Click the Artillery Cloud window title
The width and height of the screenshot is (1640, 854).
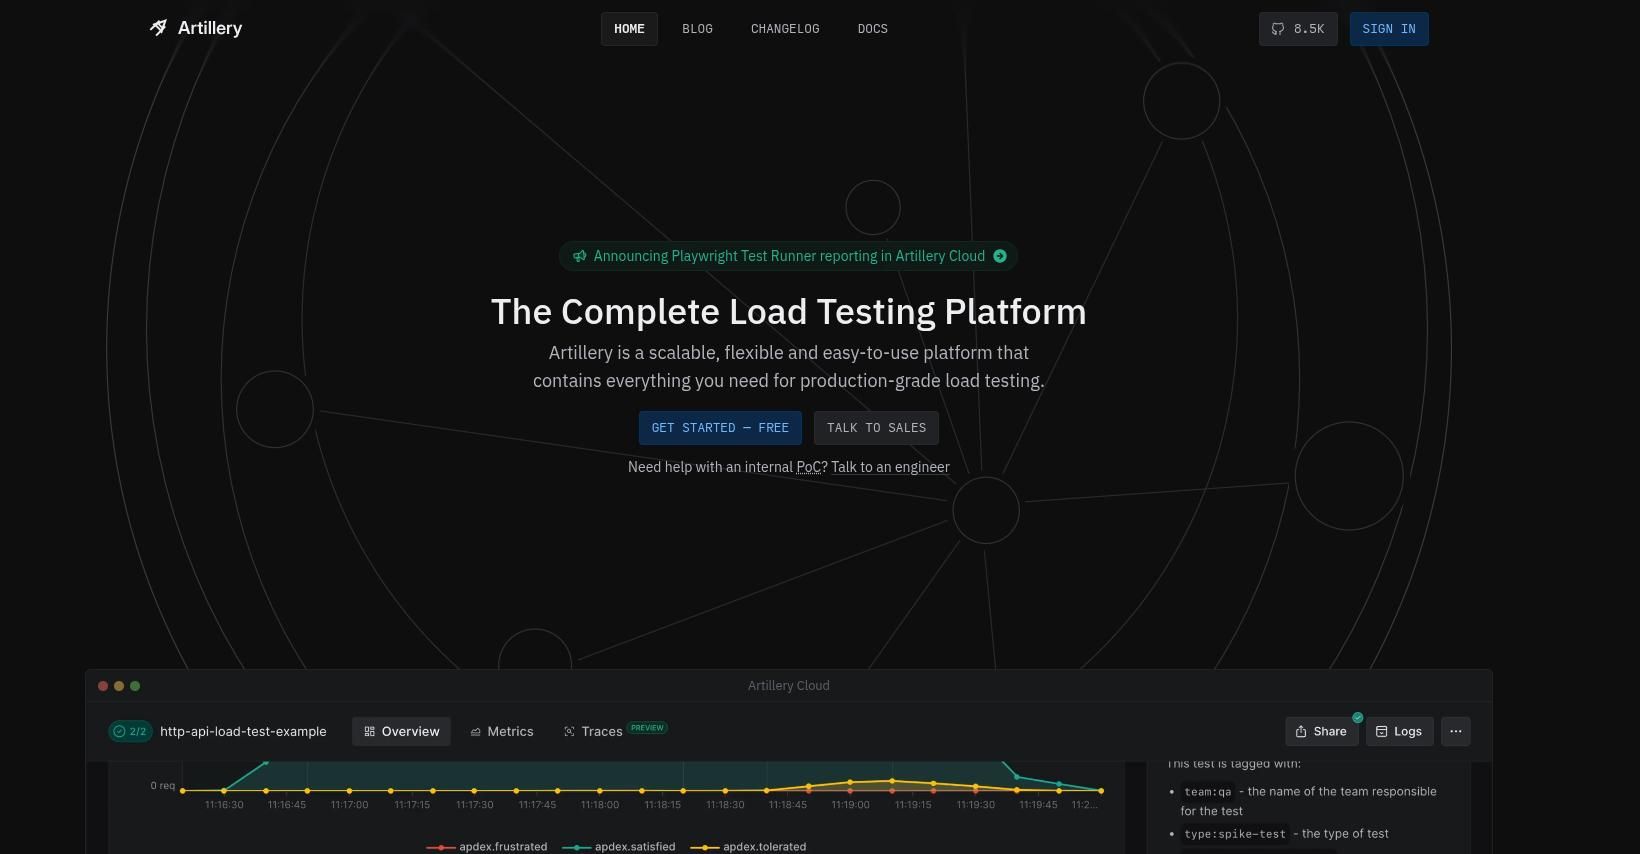click(789, 686)
